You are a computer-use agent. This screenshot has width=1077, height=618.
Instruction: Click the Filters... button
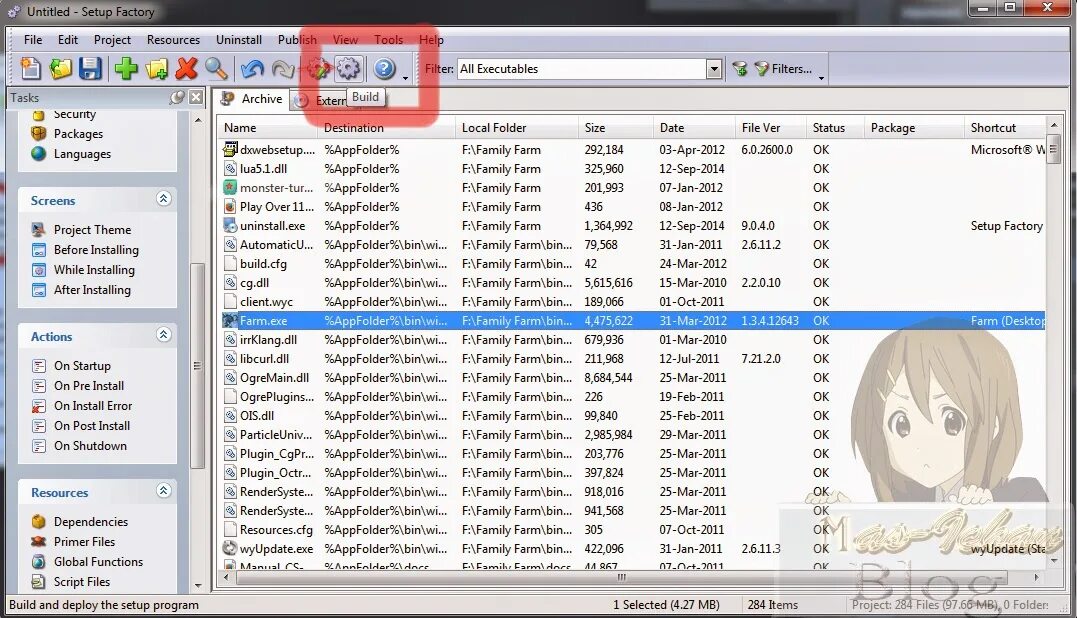point(783,69)
